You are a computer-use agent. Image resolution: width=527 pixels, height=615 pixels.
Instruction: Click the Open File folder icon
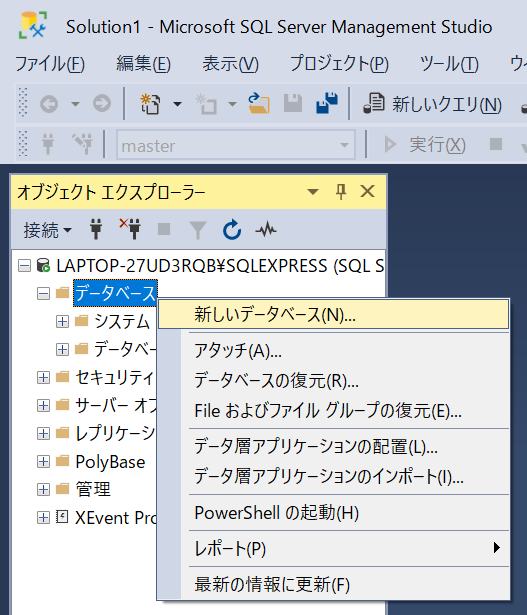pyautogui.click(x=259, y=104)
